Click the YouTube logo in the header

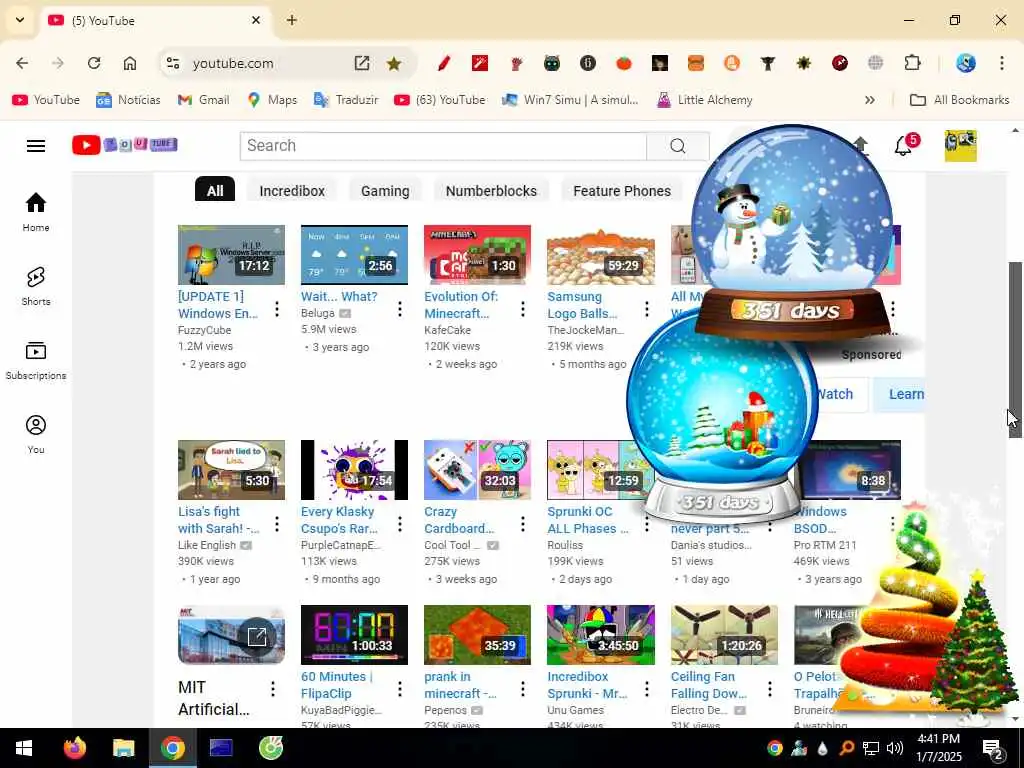coord(125,145)
